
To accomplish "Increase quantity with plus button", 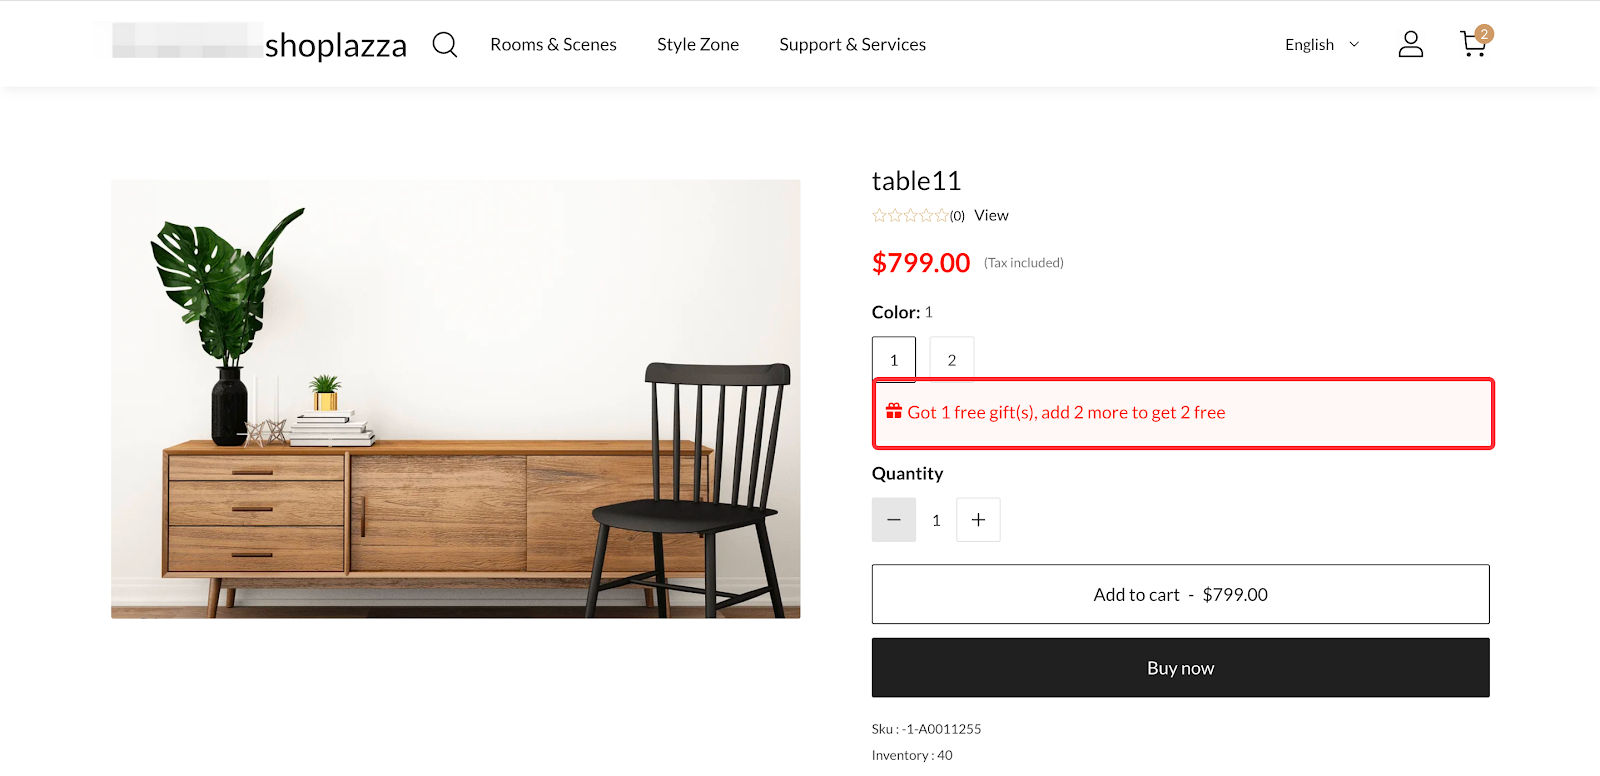I will tap(978, 520).
